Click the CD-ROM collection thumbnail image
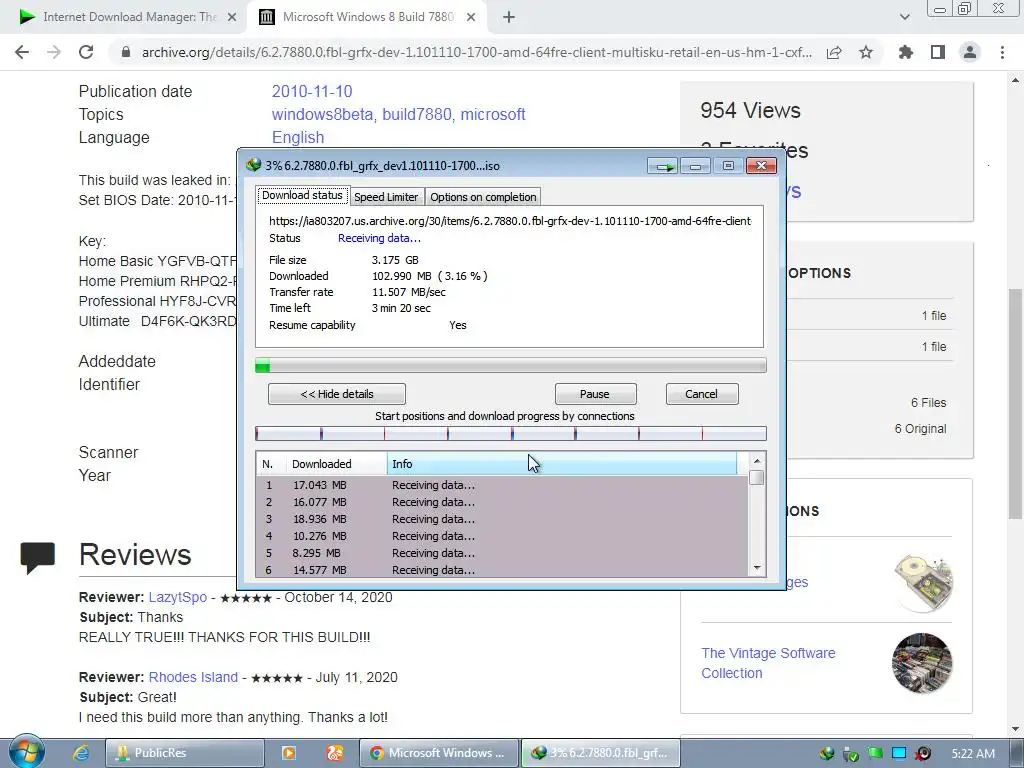1024x768 pixels. click(x=922, y=583)
